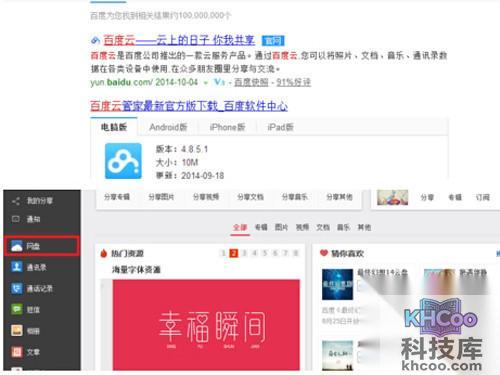
Task: Select the 视频 filter
Action: coord(302,228)
